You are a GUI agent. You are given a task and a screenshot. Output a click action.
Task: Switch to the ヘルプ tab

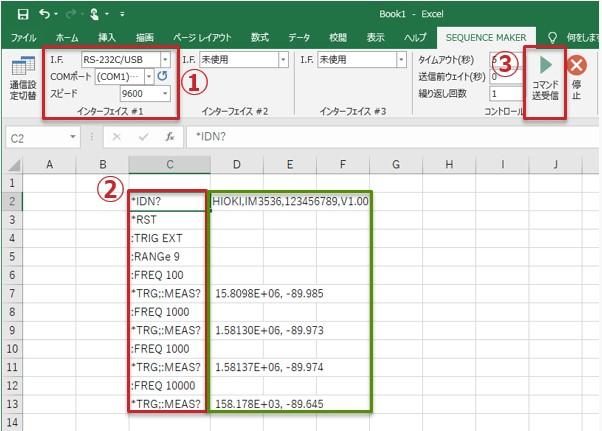tap(415, 38)
